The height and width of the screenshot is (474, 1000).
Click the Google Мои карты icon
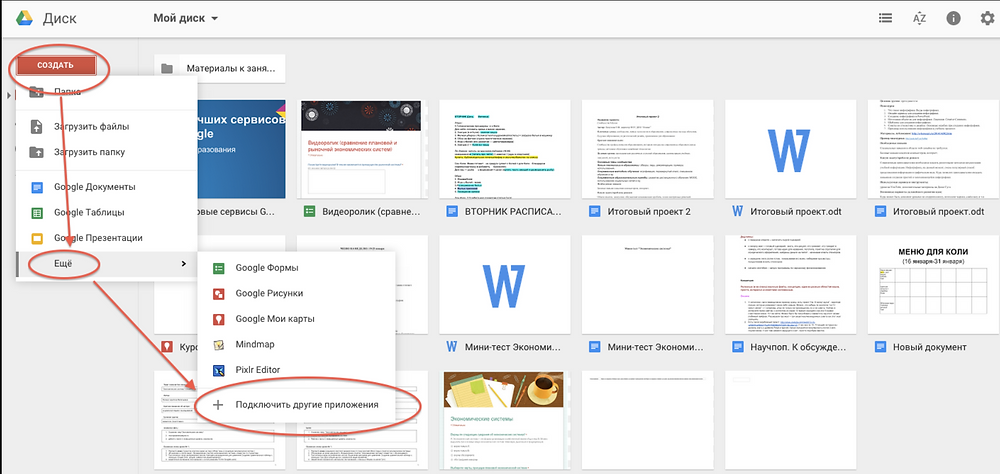[219, 319]
